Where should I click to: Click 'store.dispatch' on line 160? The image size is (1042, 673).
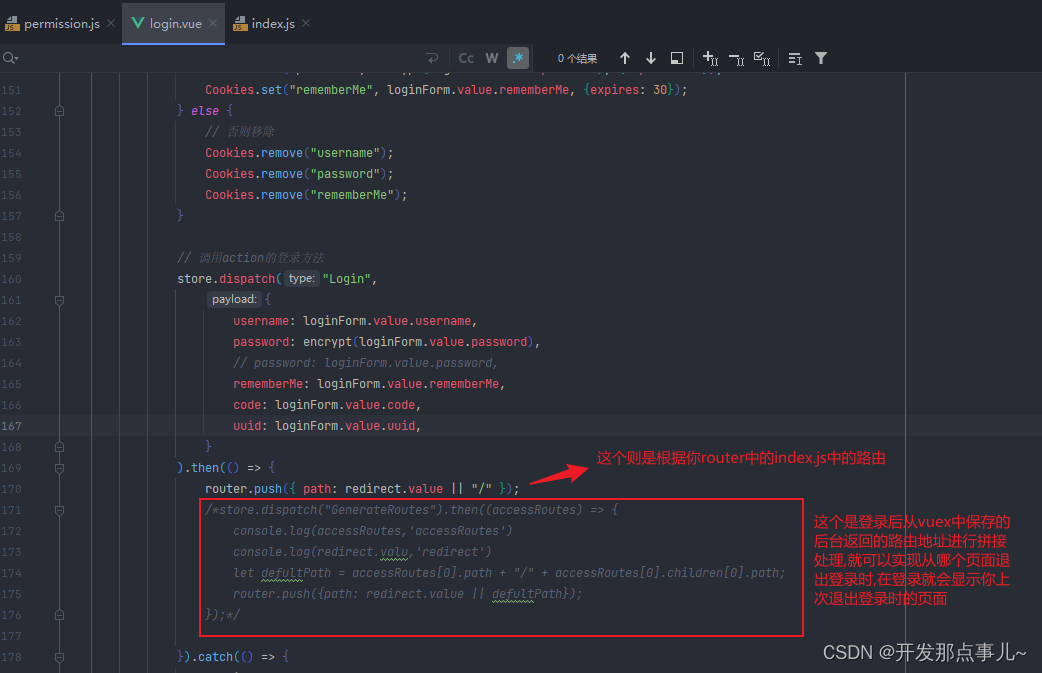(226, 279)
